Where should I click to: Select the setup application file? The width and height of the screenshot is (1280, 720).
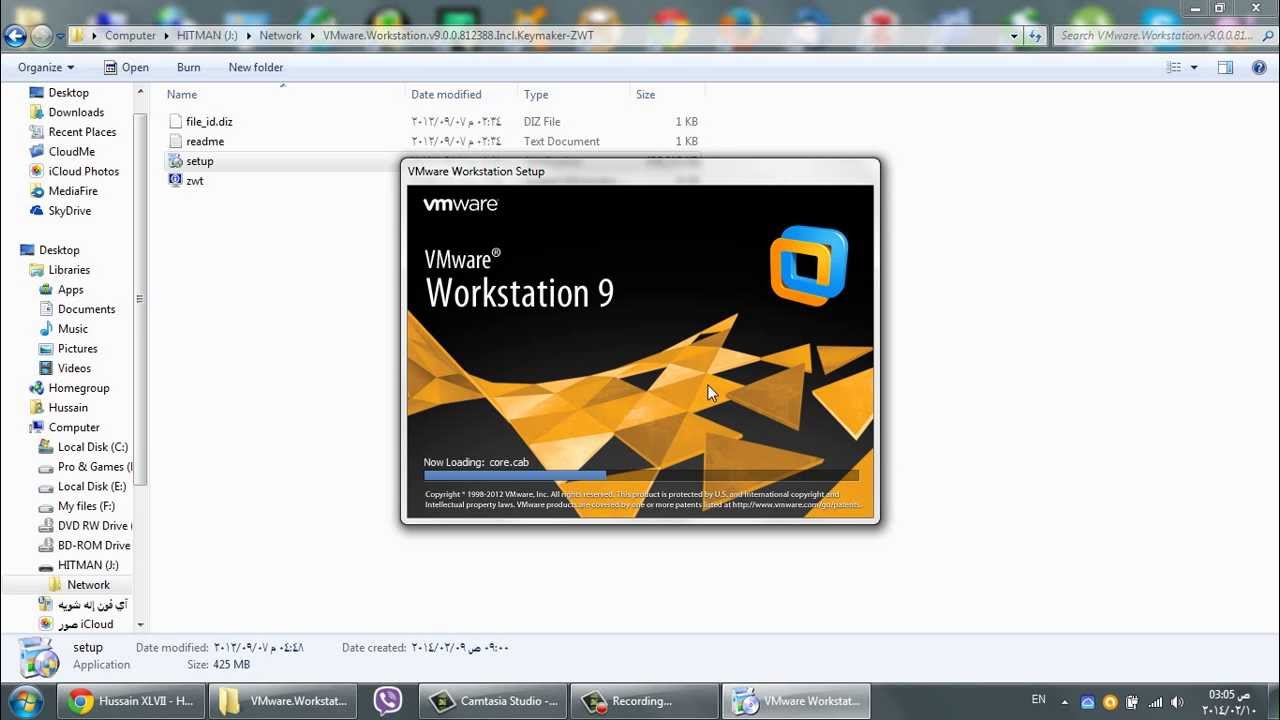(199, 161)
